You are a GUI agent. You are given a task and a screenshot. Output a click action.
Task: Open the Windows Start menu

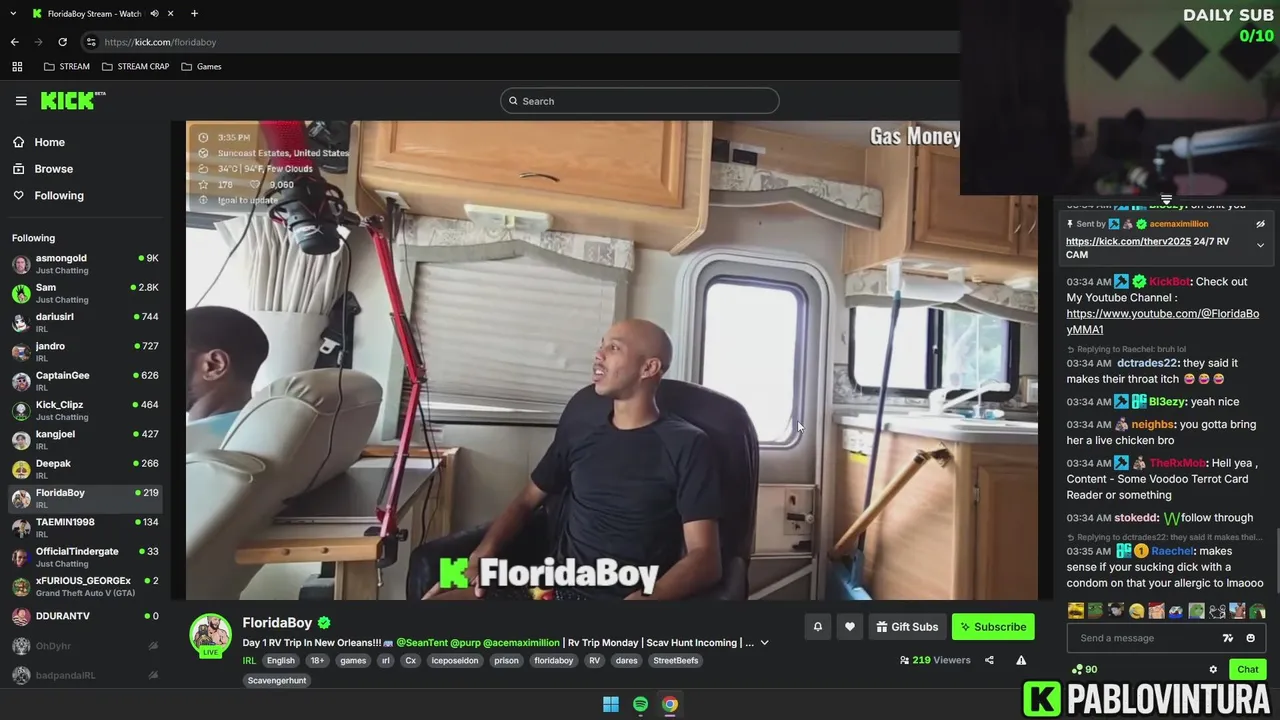(611, 704)
